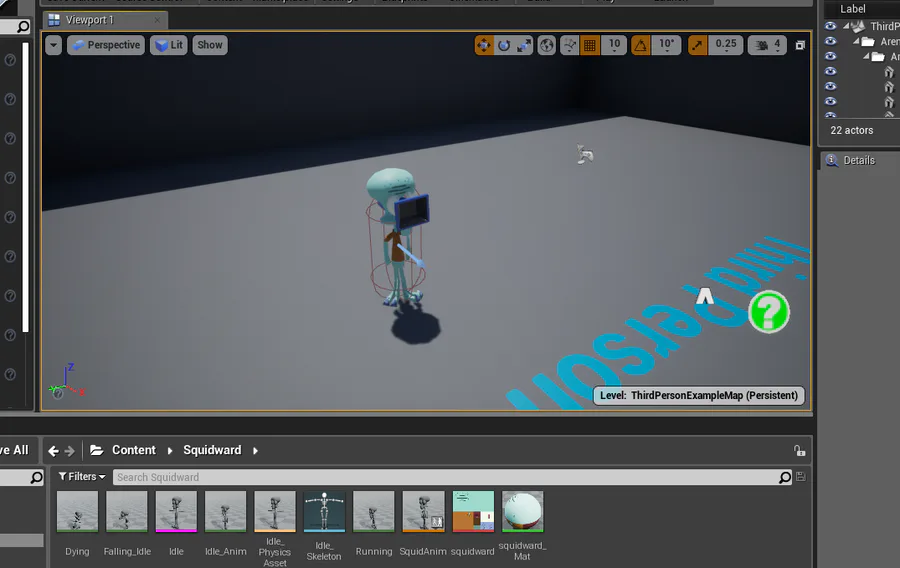
Task: Open the Details panel tab
Action: tap(859, 161)
